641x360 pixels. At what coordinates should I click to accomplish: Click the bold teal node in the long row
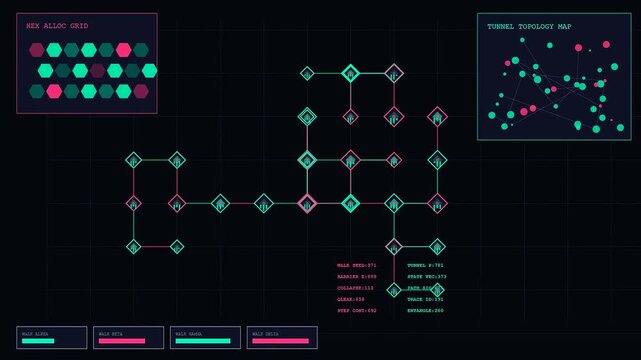pyautogui.click(x=350, y=203)
